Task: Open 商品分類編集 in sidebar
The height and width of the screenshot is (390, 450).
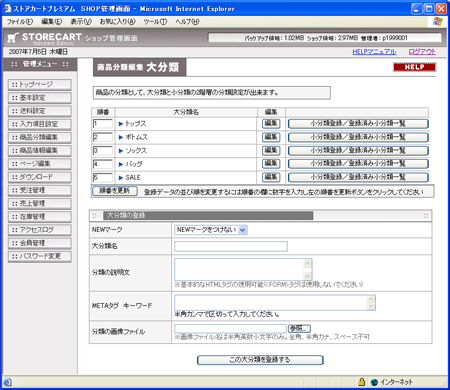Action: 40,137
